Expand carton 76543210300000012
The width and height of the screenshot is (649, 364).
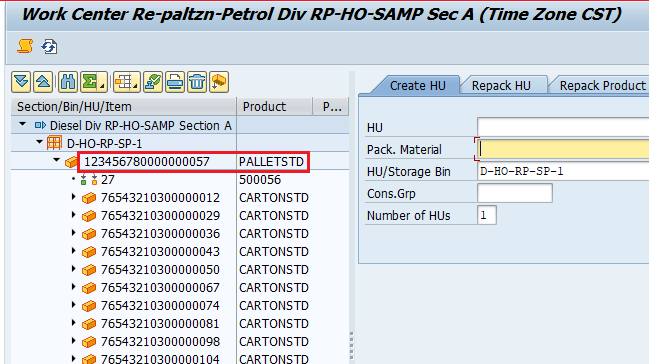74,197
